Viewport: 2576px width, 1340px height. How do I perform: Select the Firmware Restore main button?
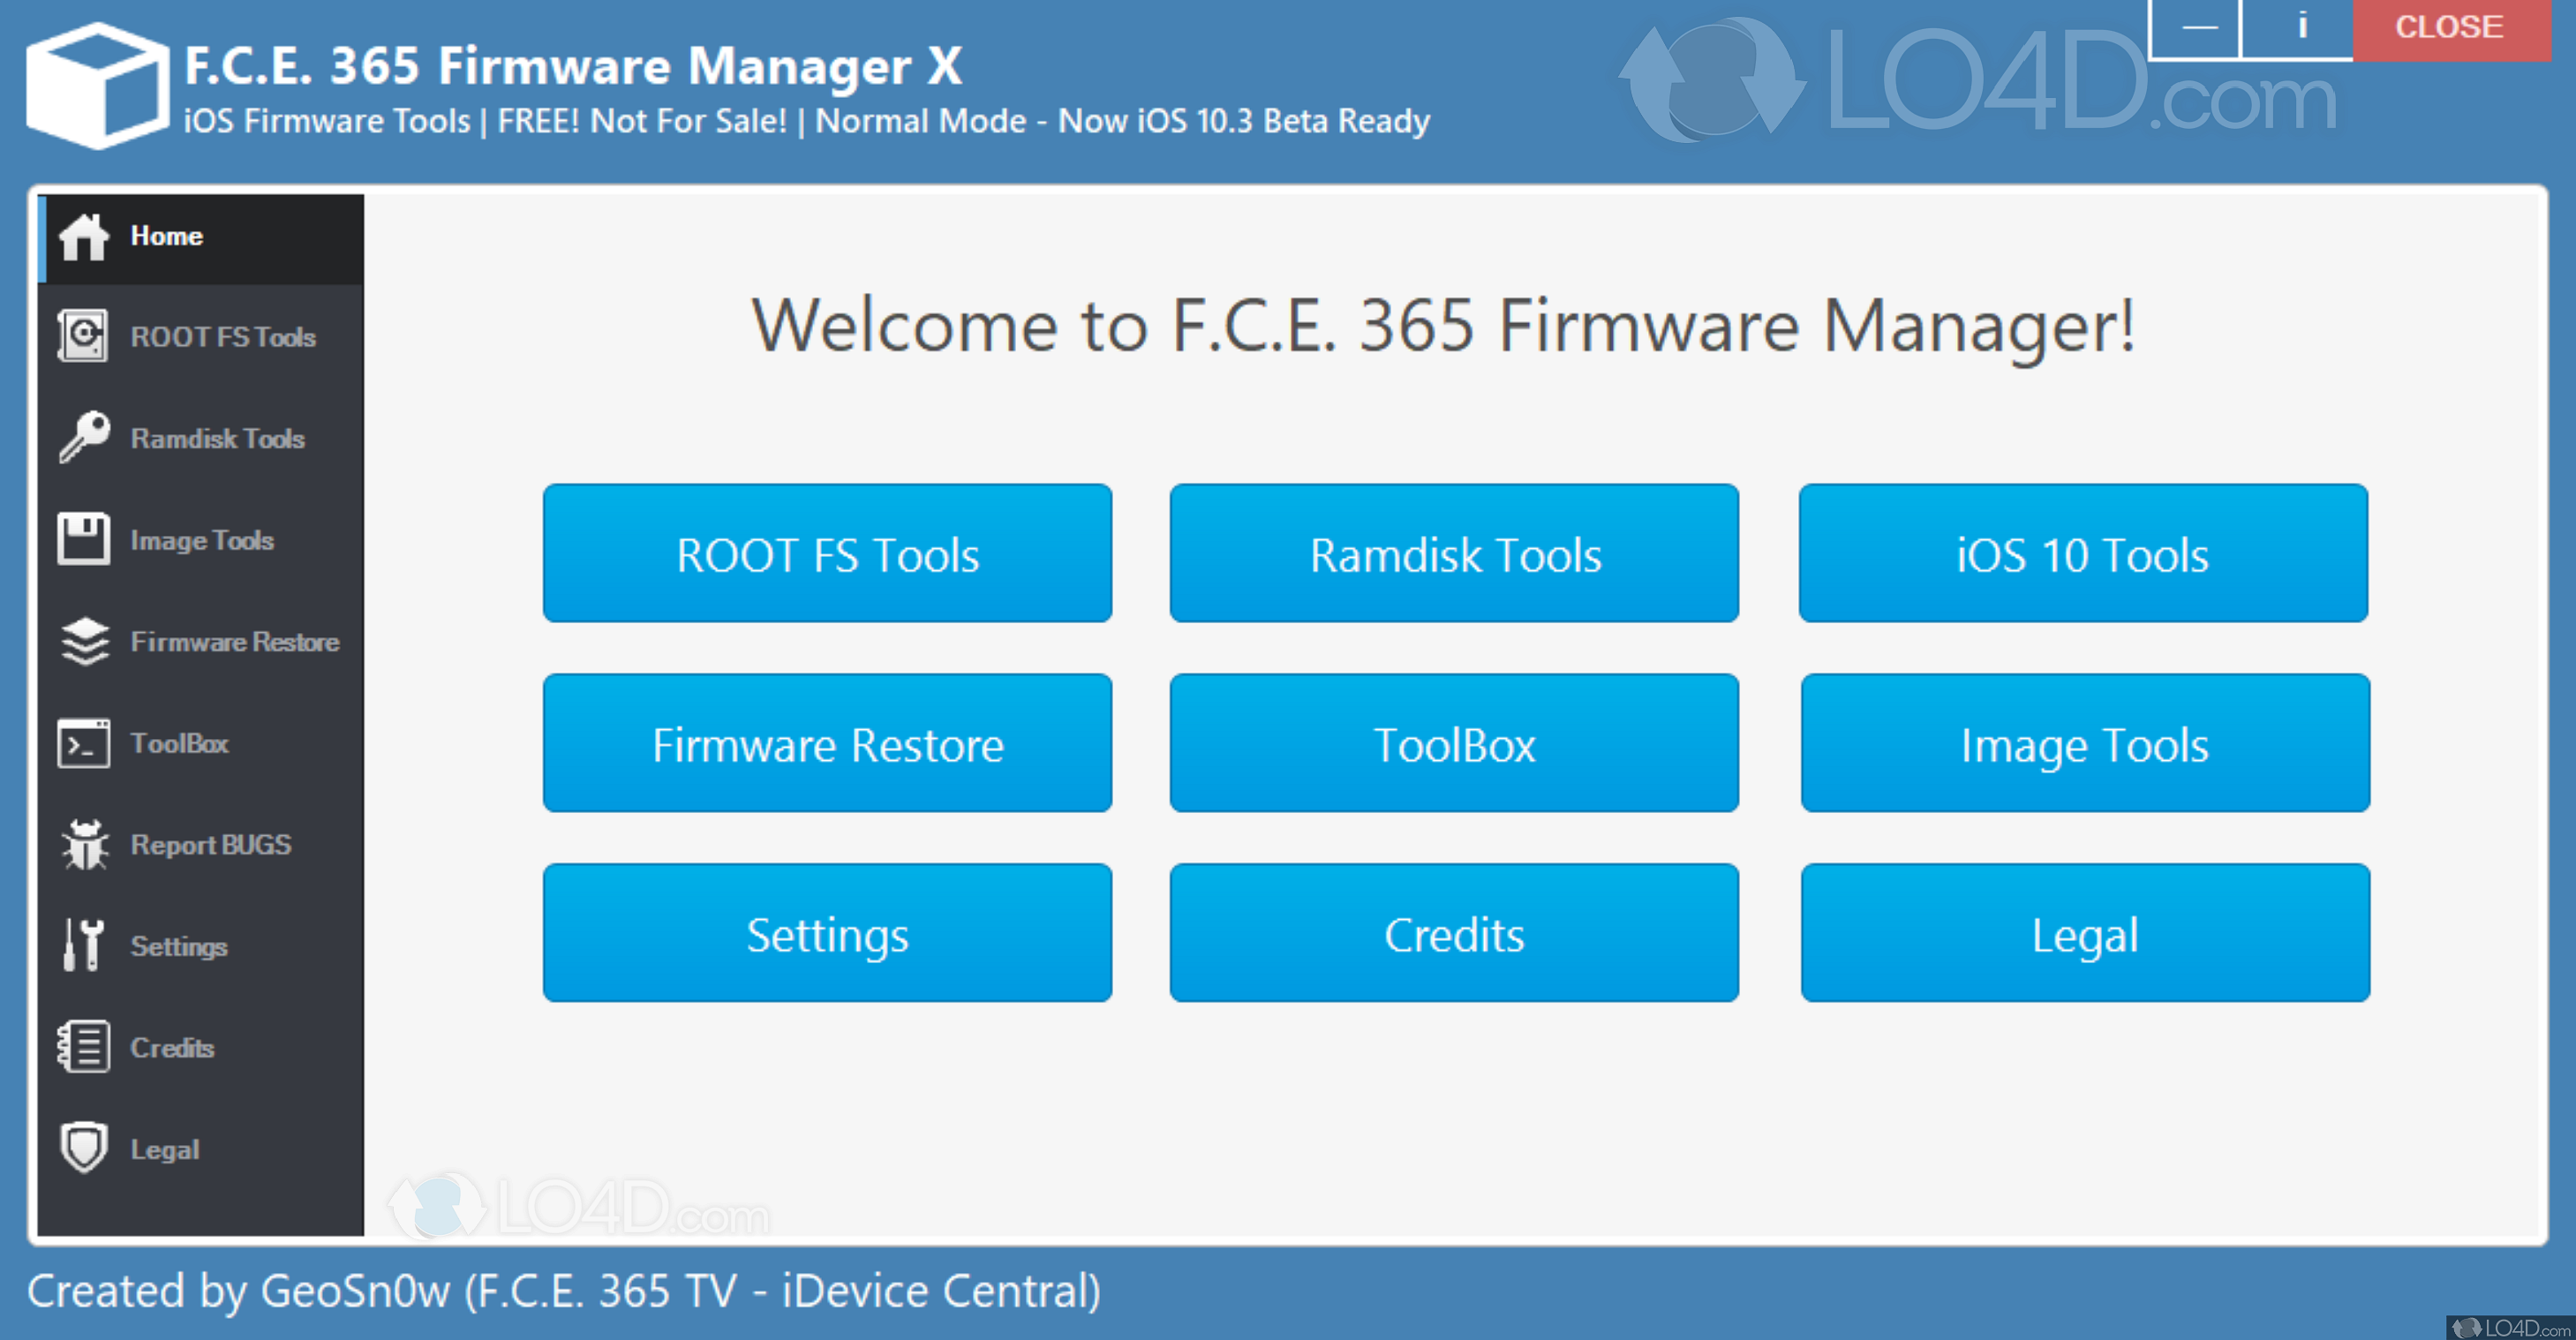(827, 743)
